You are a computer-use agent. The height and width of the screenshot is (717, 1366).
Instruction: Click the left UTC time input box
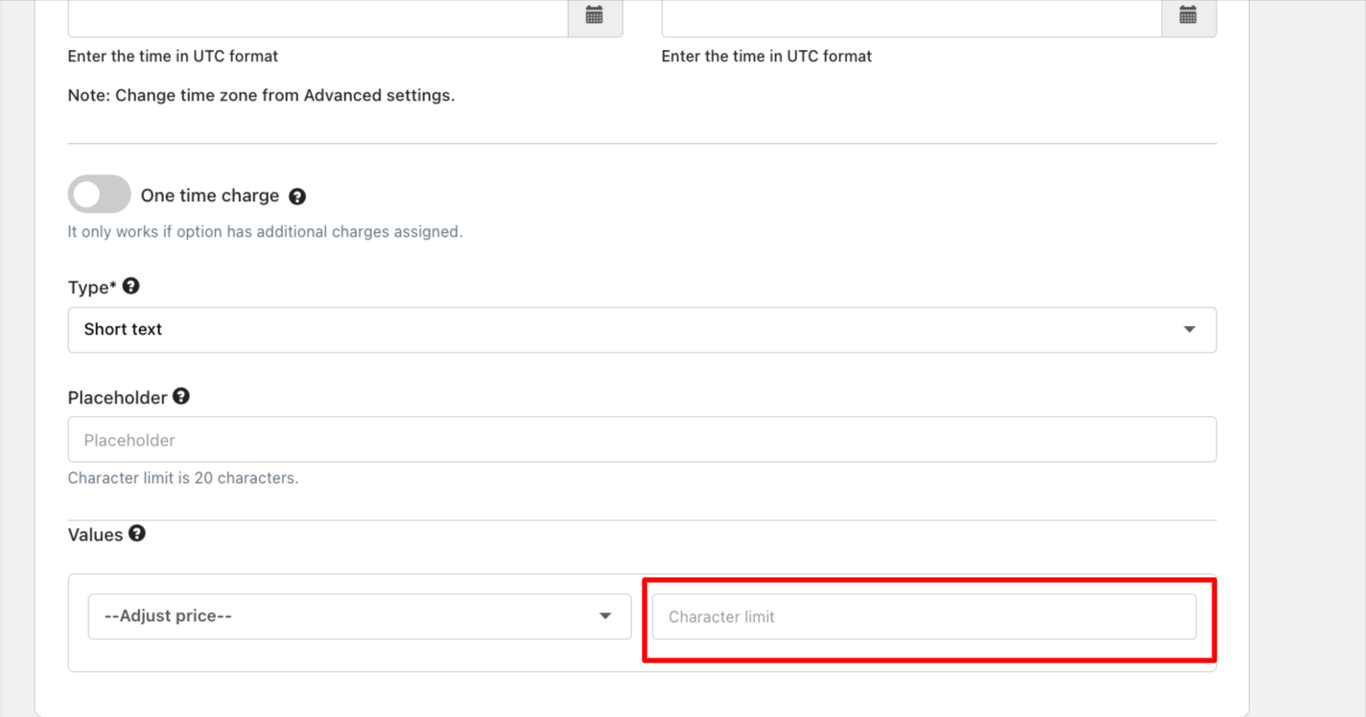(318, 17)
